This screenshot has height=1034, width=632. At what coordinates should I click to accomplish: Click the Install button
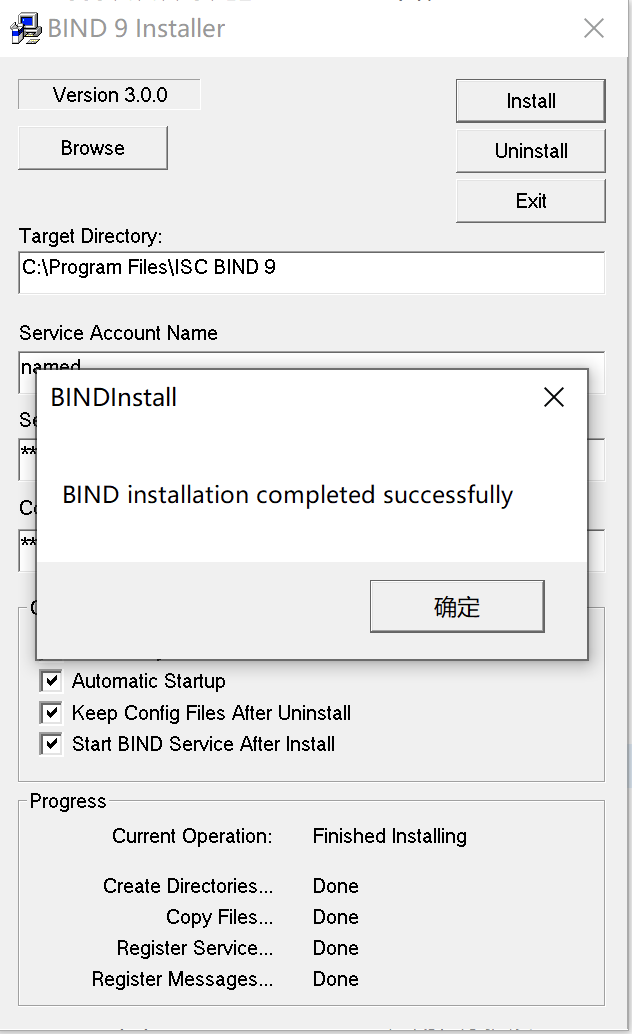click(530, 101)
